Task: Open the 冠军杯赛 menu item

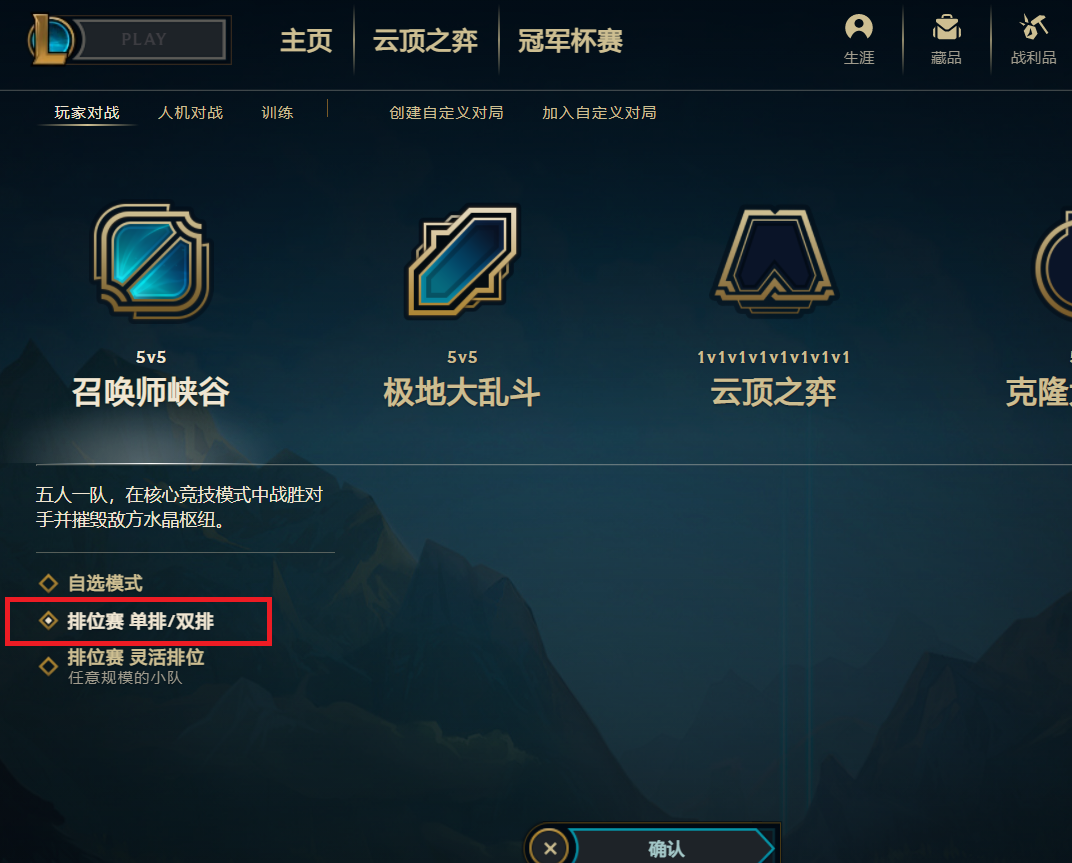Action: tap(570, 40)
